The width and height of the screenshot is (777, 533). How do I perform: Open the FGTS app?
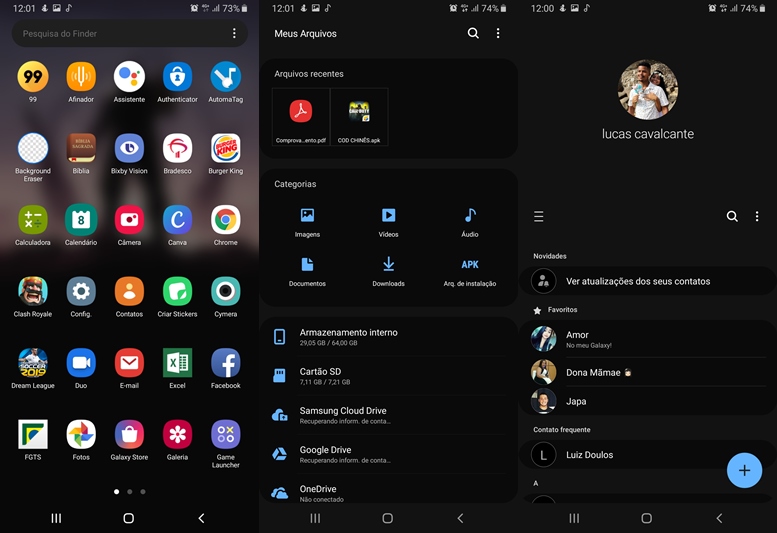pos(33,434)
